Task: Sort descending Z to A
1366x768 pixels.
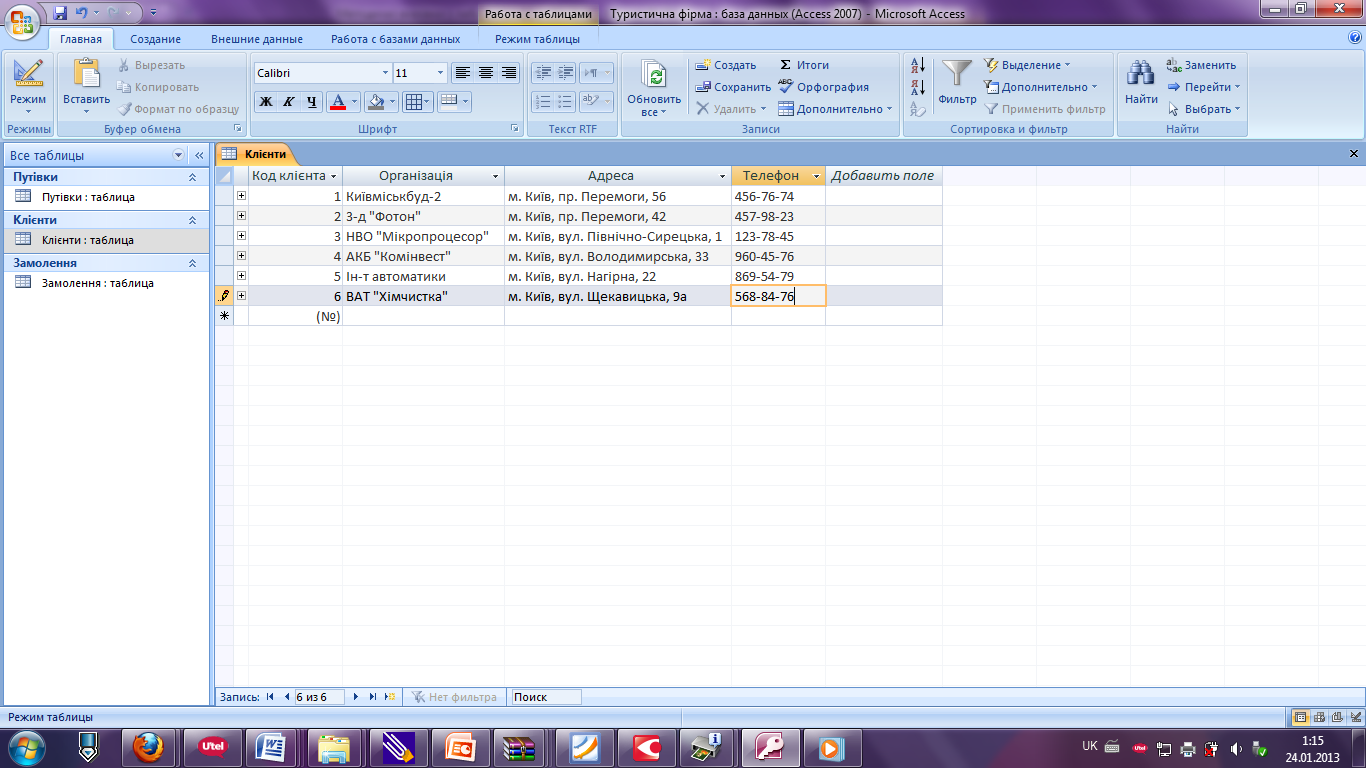Action: point(918,88)
